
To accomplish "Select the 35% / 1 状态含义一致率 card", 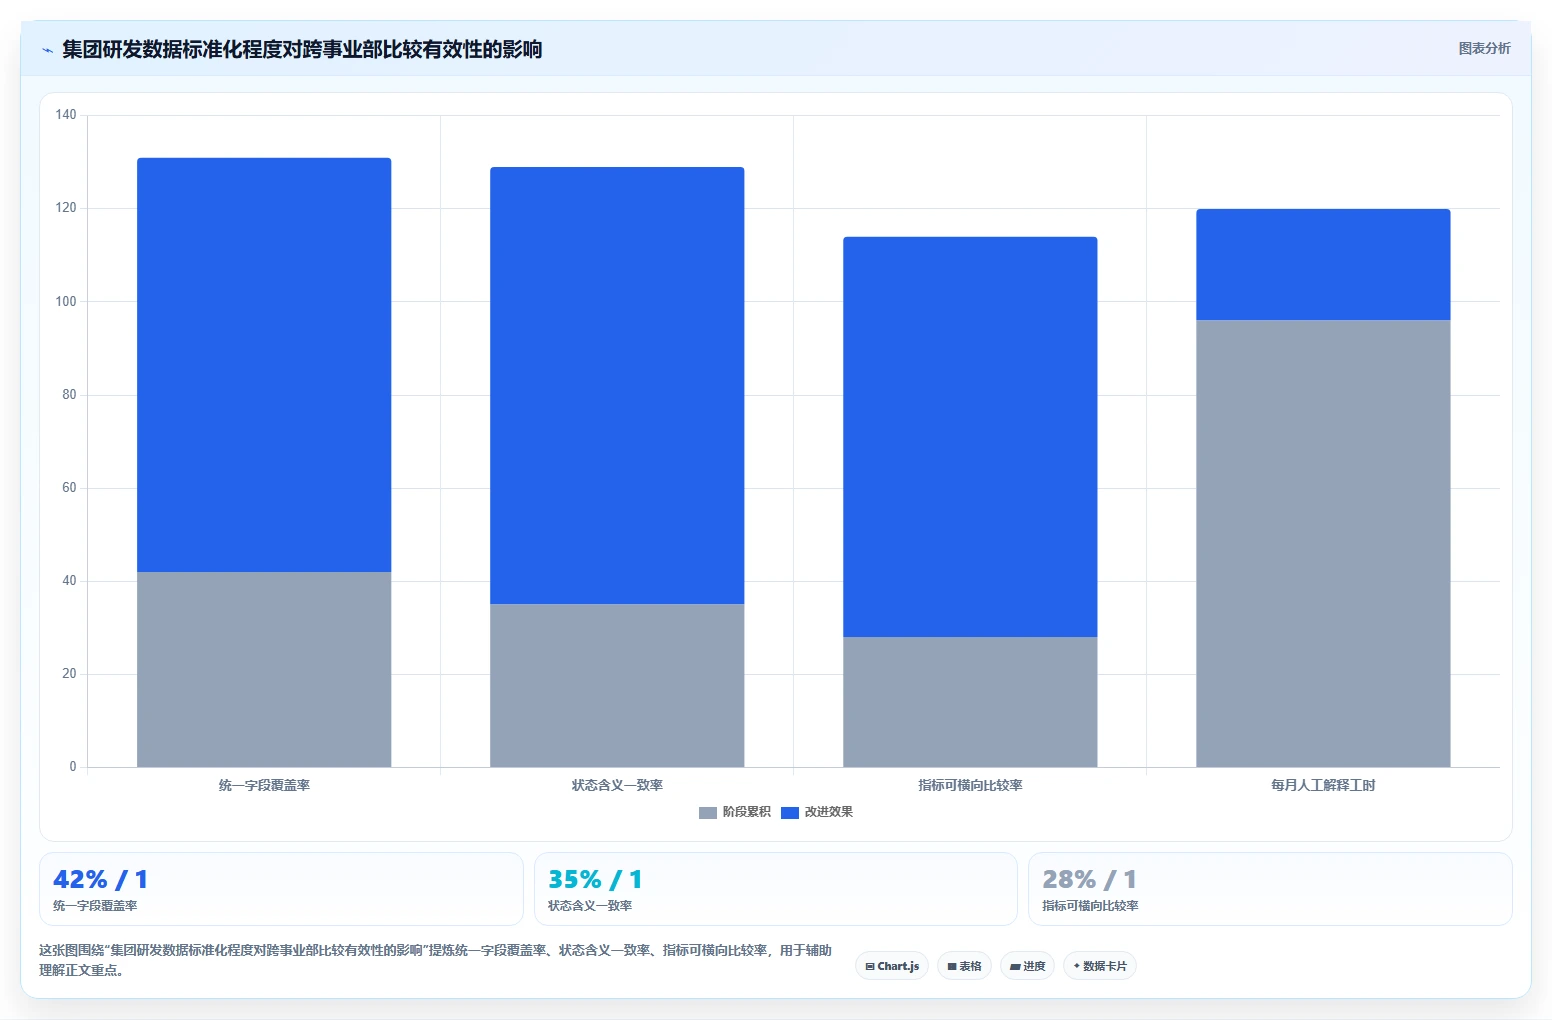I will [776, 889].
